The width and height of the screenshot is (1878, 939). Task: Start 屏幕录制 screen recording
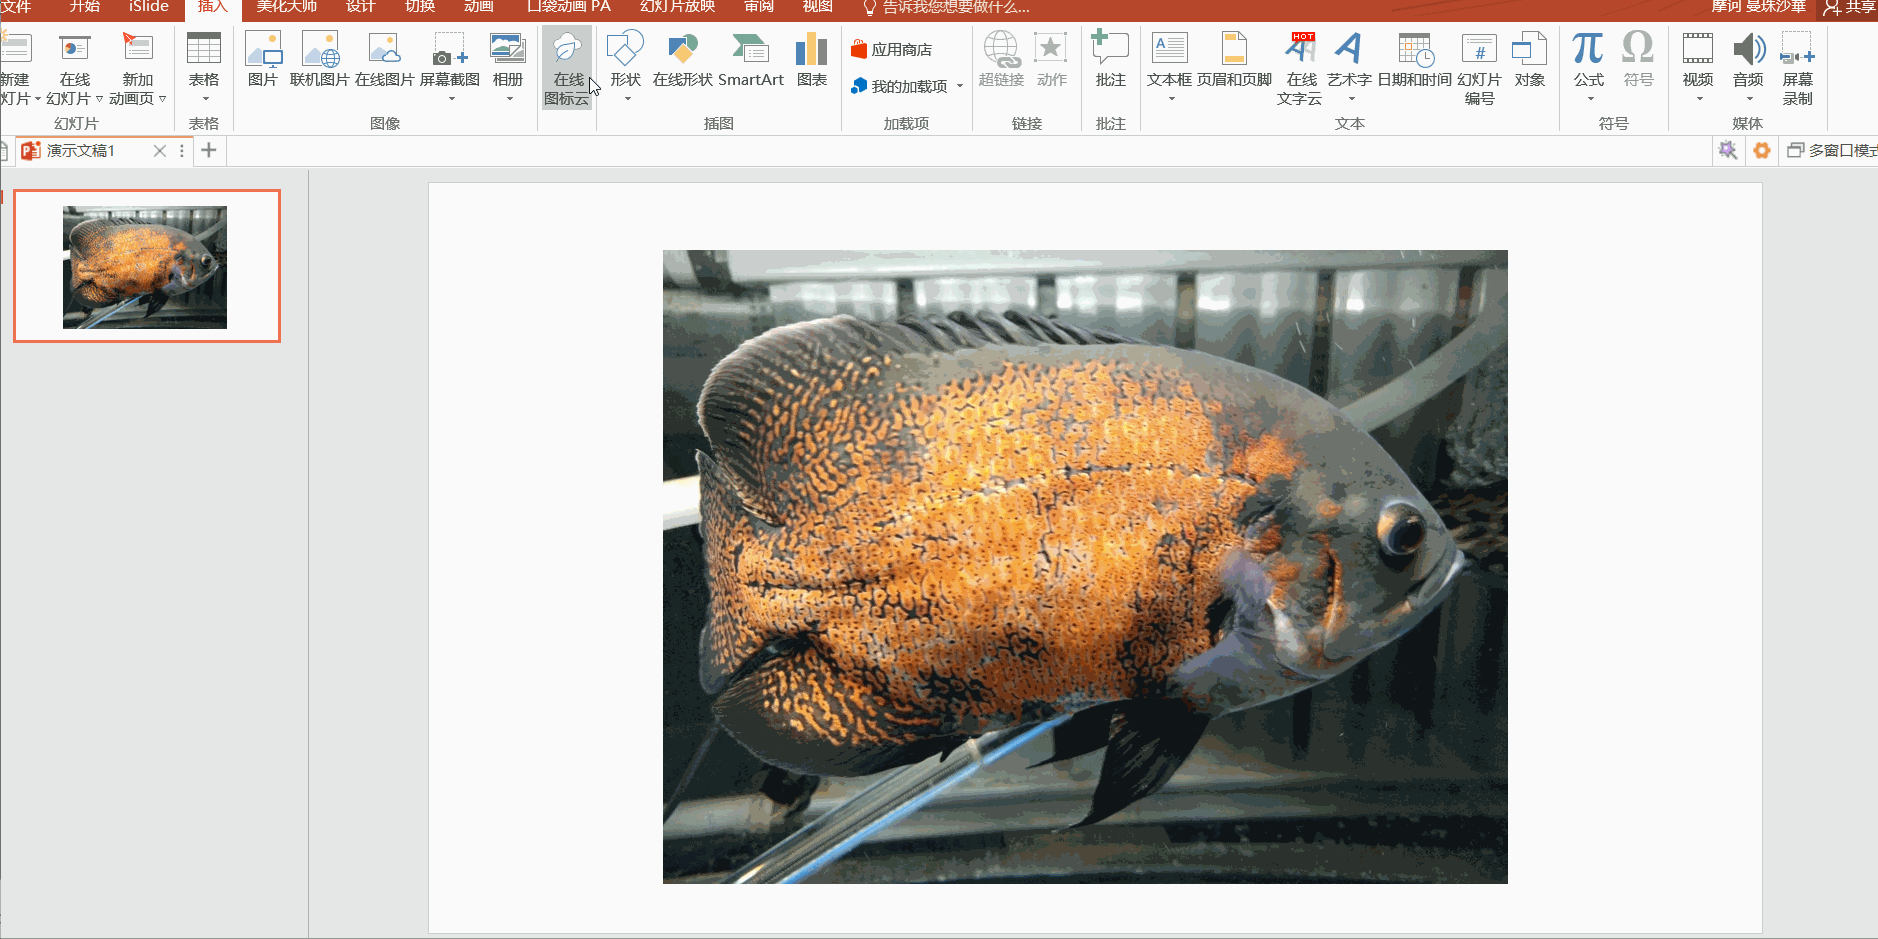1797,68
